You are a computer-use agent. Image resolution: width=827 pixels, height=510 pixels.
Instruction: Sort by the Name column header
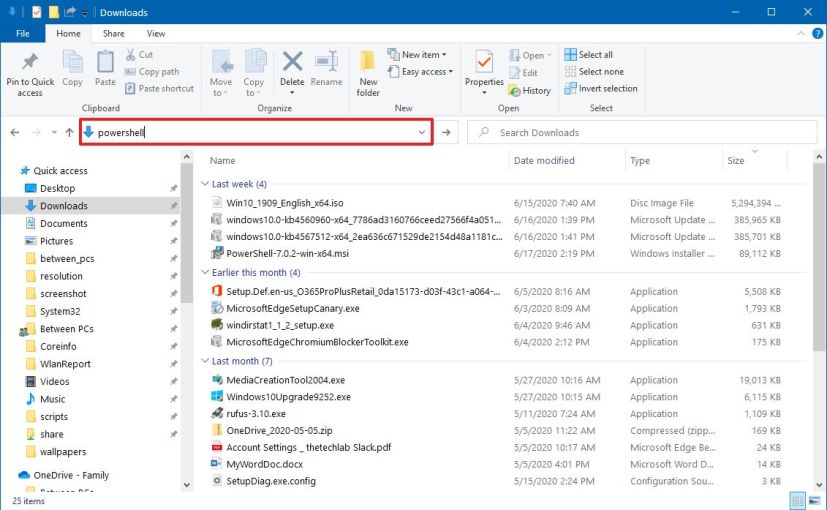click(223, 160)
